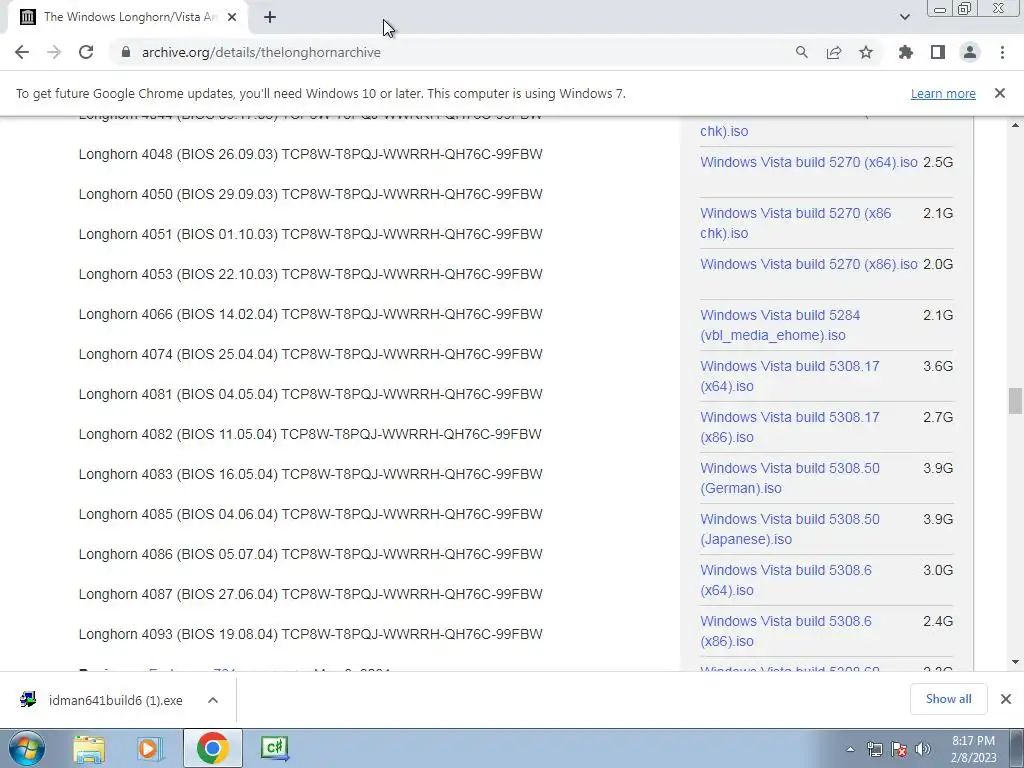Open the Chrome profile avatar

coord(970,52)
